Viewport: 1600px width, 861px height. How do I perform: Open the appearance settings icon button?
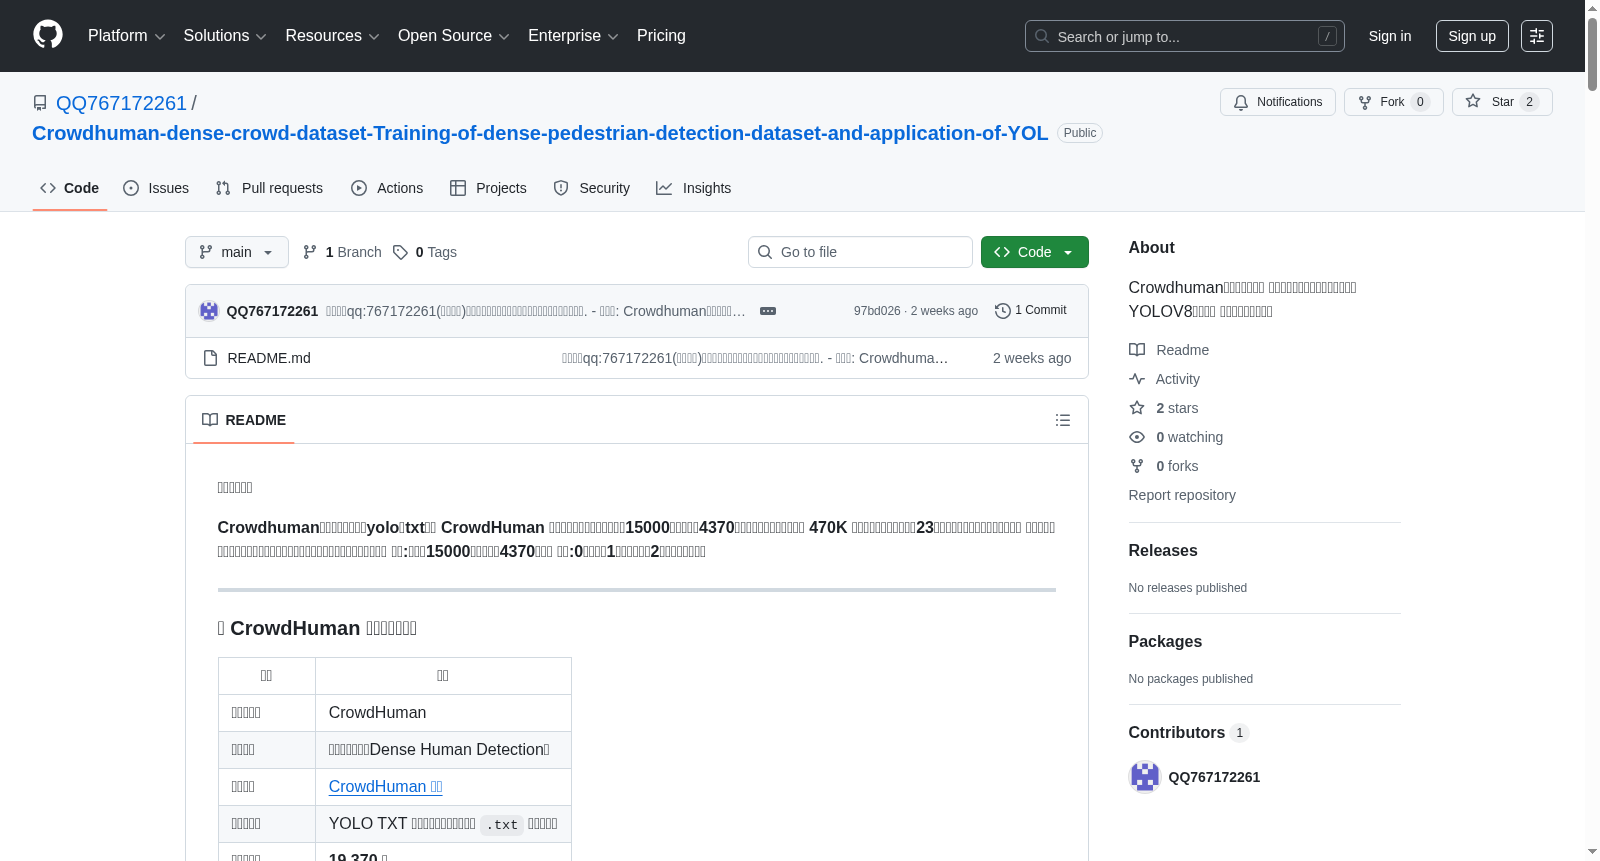coord(1537,36)
